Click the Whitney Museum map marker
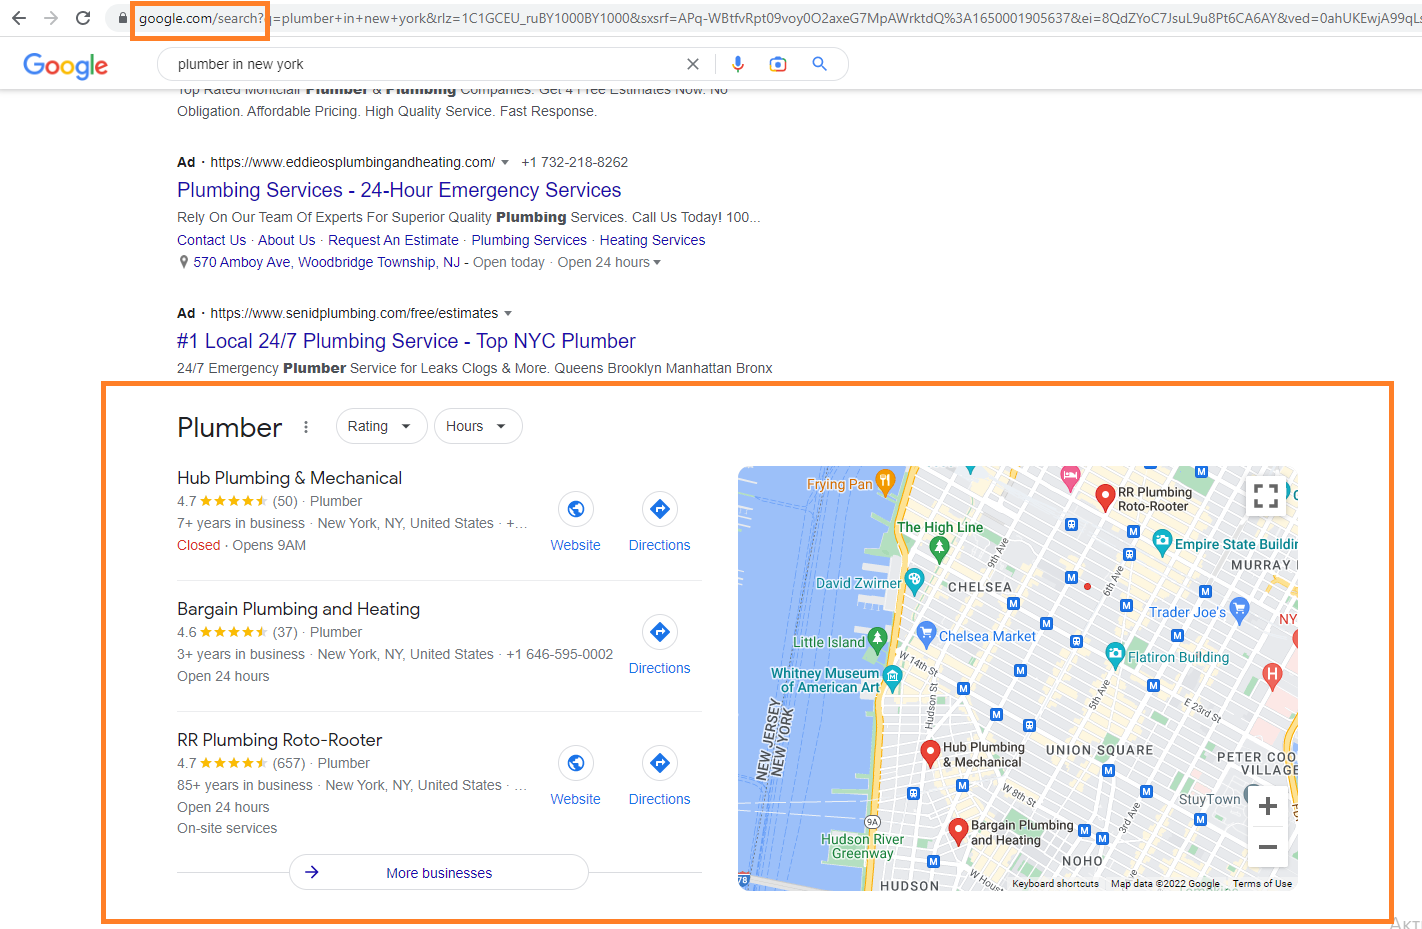This screenshot has height=929, width=1422. point(892,679)
